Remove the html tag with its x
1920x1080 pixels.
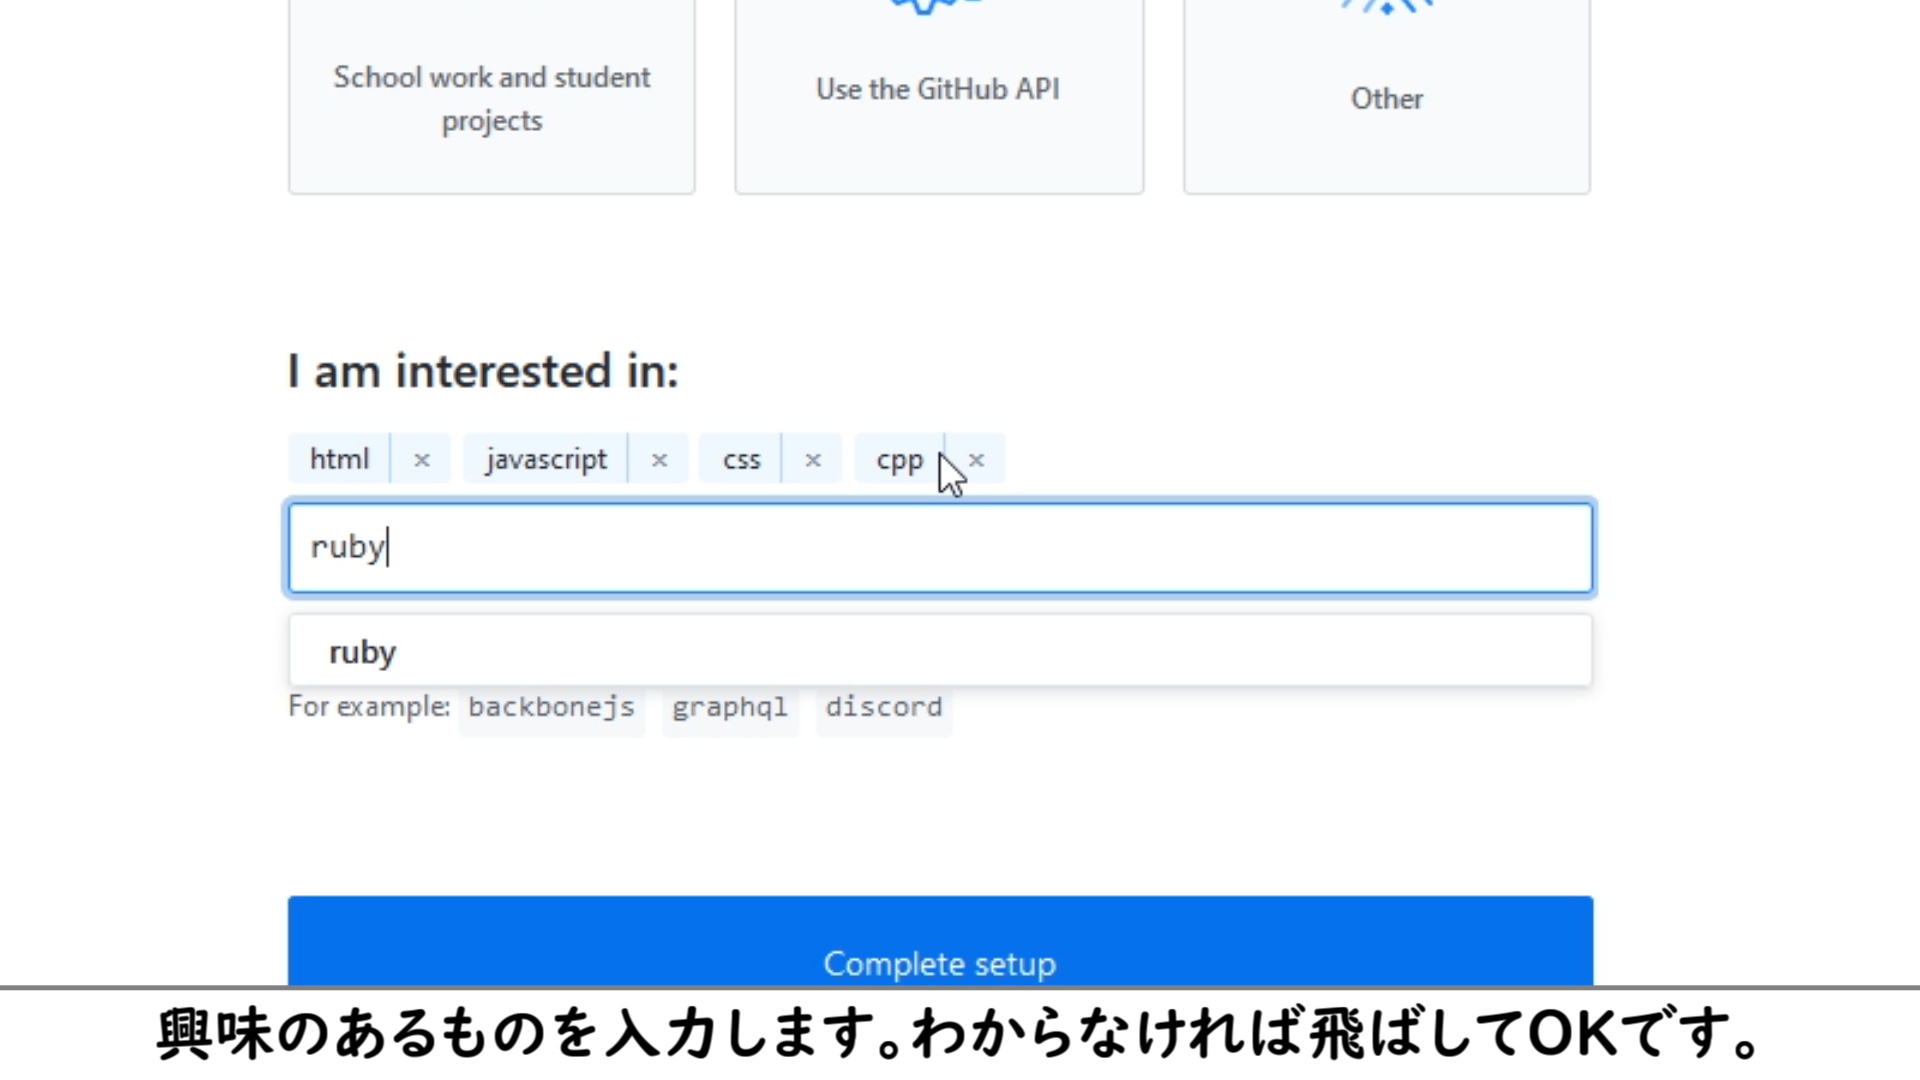(x=421, y=460)
